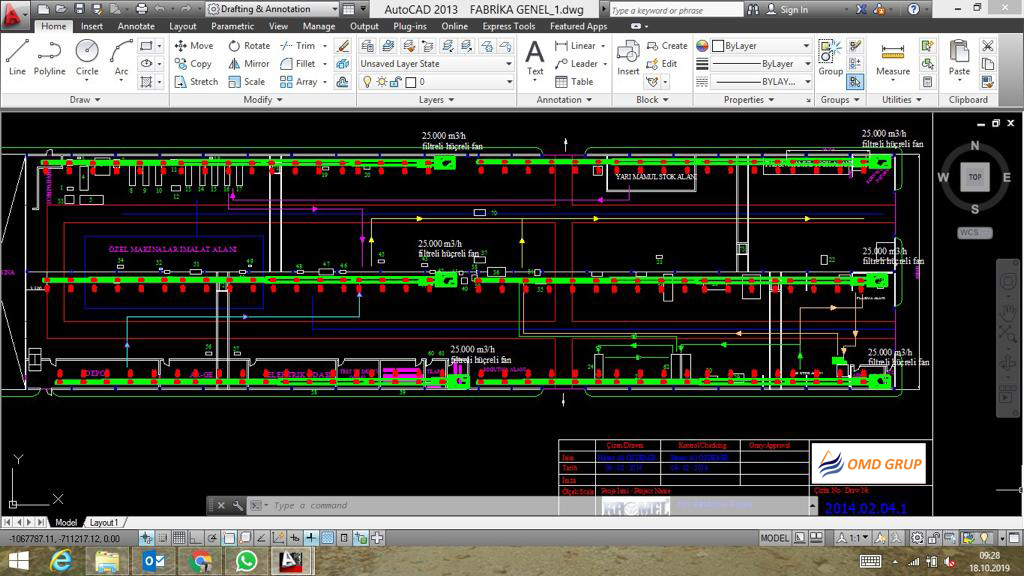This screenshot has width=1024, height=576.
Task: Open the Layout1 tab
Action: [104, 522]
